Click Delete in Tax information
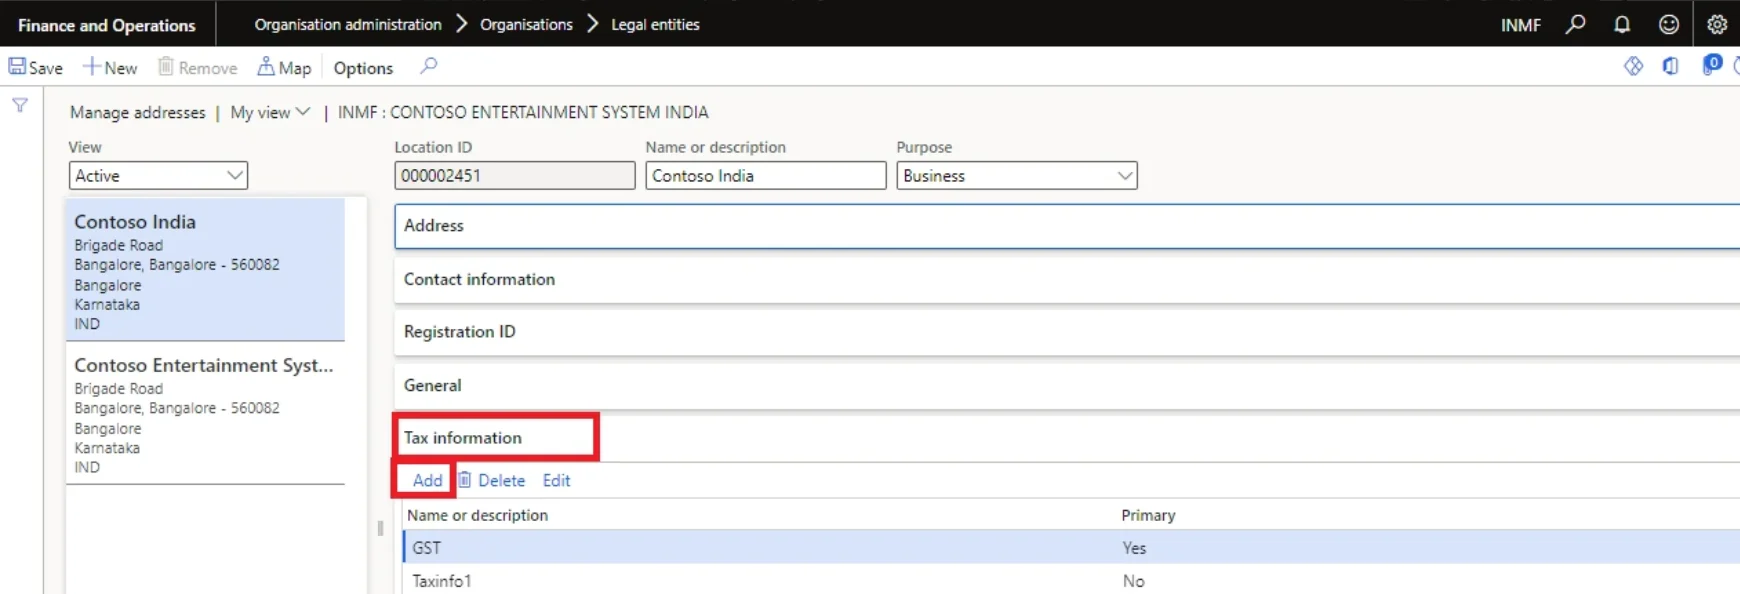 (x=492, y=480)
